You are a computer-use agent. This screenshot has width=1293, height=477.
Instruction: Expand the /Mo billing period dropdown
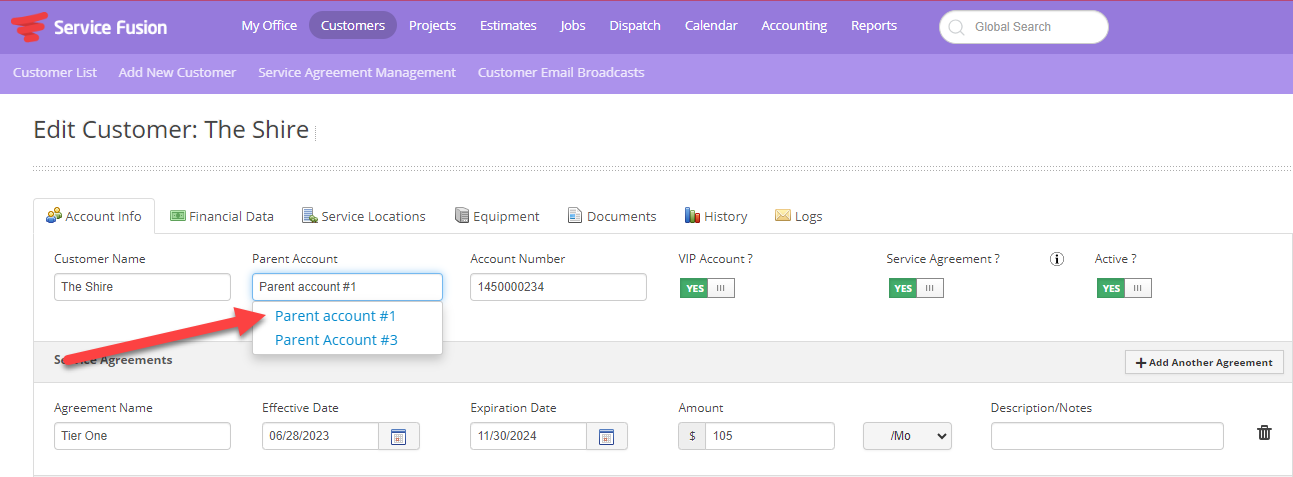point(908,436)
